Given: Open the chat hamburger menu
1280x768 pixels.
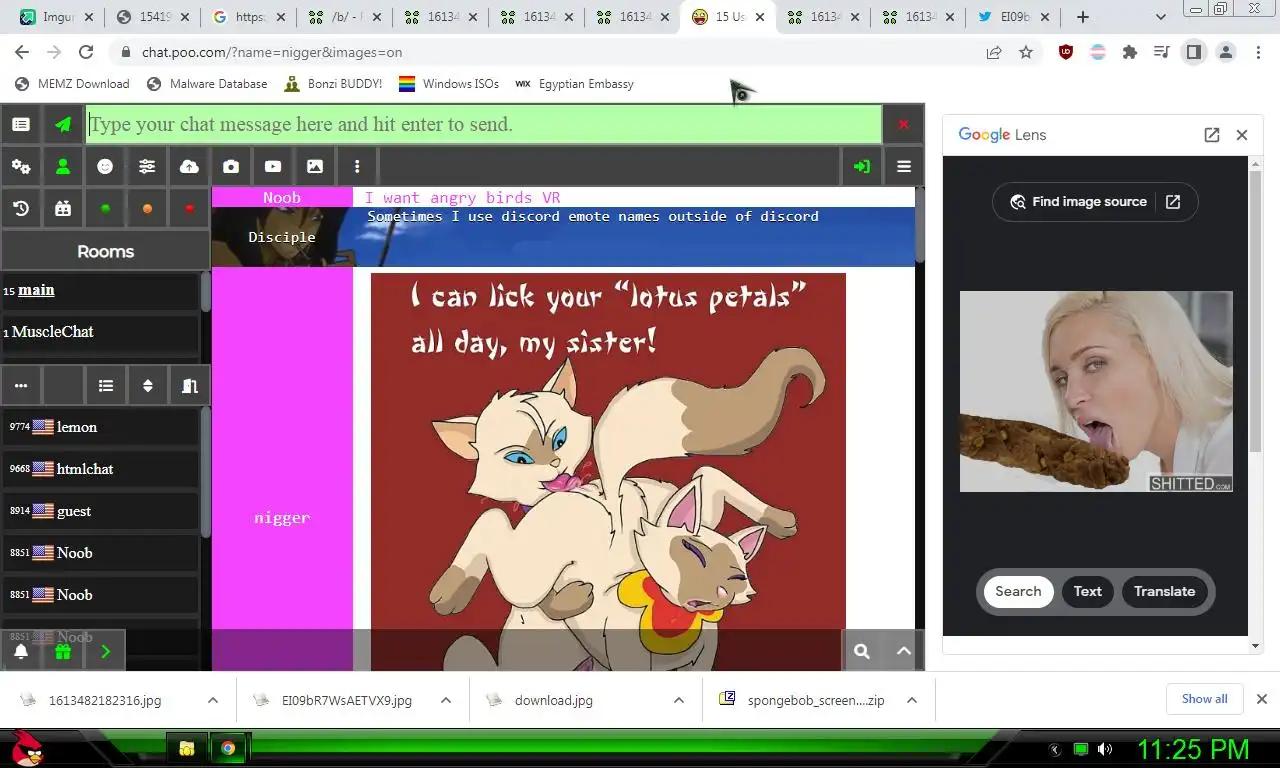Looking at the screenshot, I should (904, 167).
